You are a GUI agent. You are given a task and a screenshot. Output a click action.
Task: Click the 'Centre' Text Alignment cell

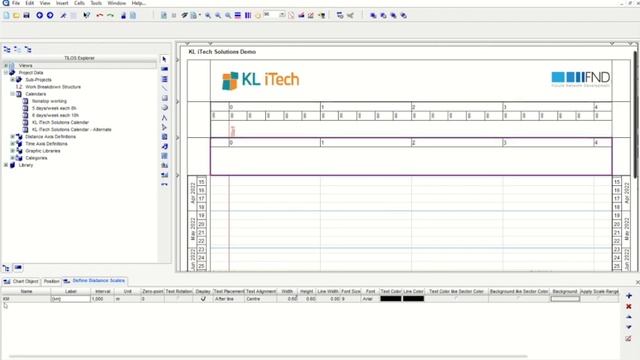(x=260, y=299)
